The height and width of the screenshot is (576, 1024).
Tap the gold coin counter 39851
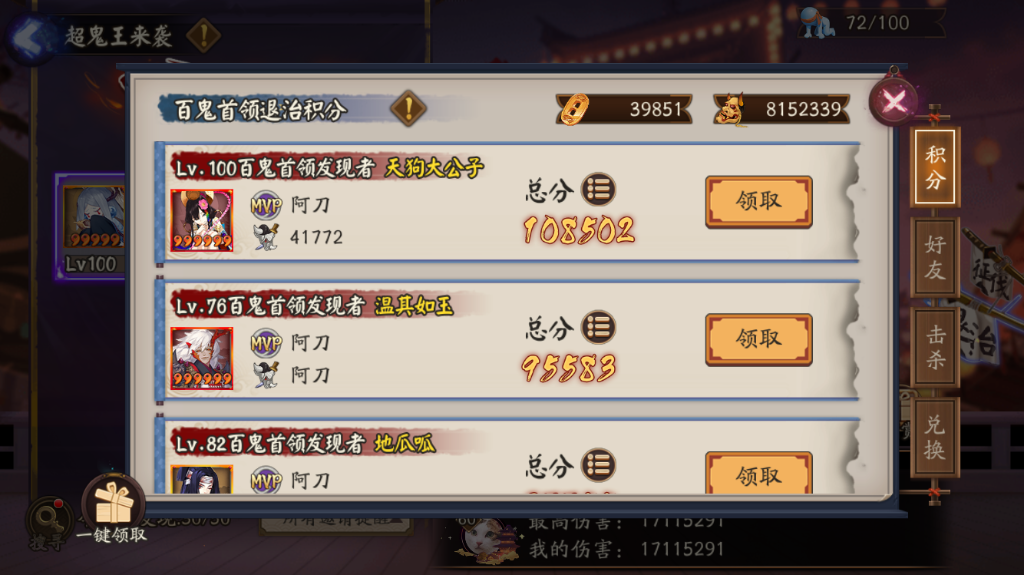click(624, 109)
